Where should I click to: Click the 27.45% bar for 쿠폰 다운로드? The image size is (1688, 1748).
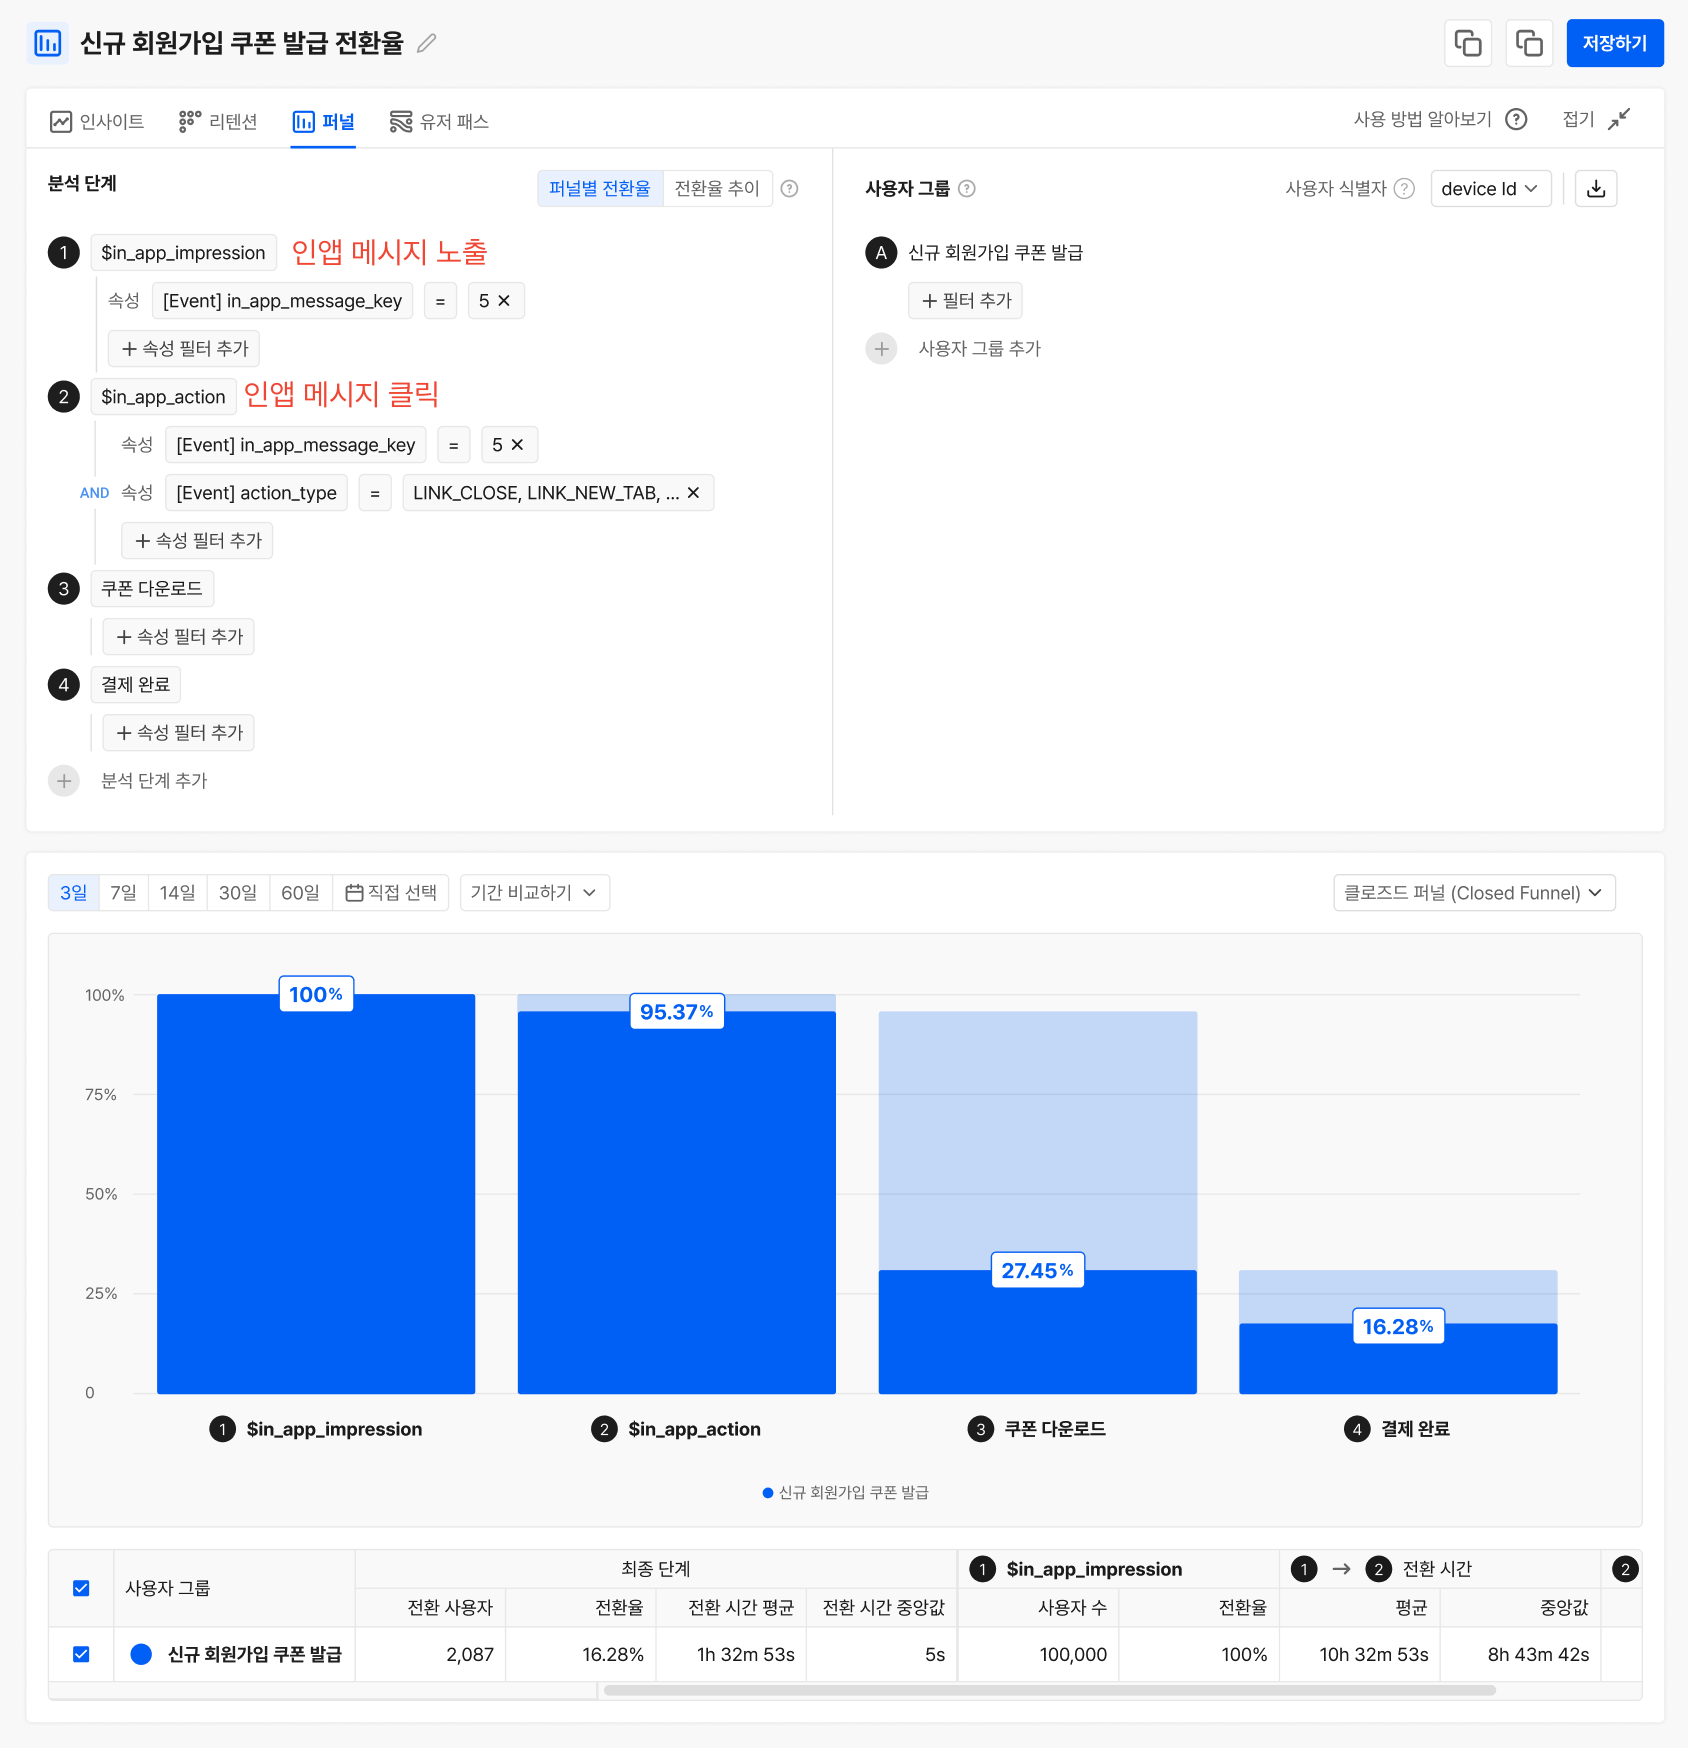pos(1038,1332)
